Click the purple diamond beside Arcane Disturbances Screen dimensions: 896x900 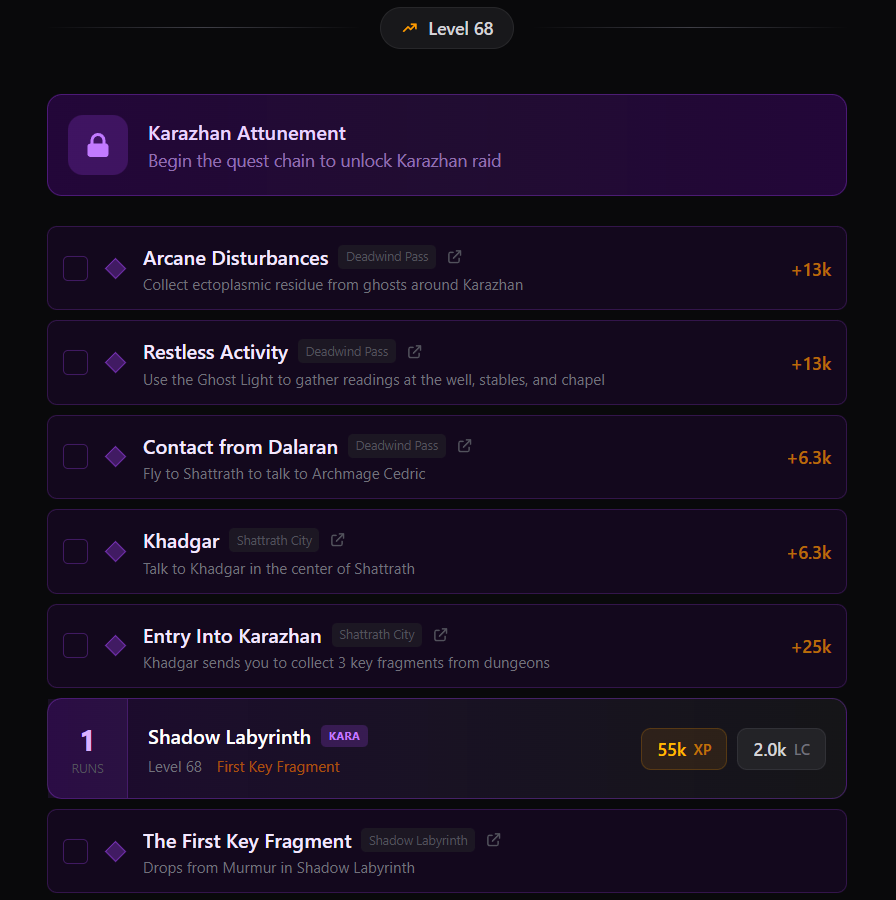pyautogui.click(x=116, y=268)
